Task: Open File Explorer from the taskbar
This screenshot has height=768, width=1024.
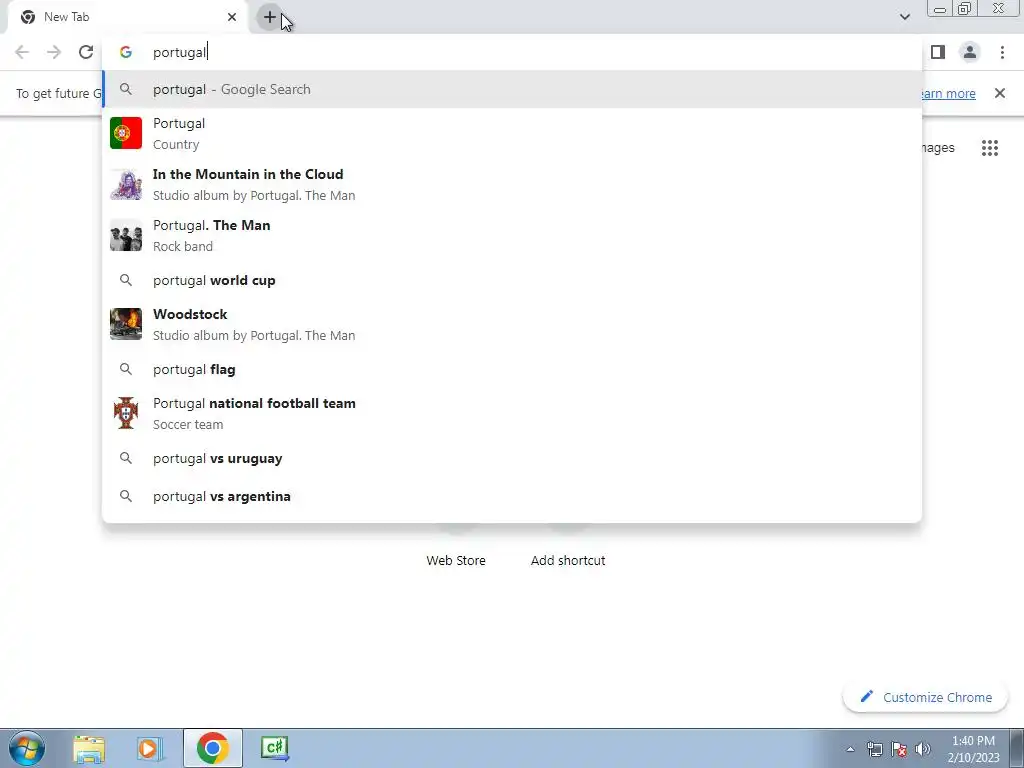Action: (89, 748)
